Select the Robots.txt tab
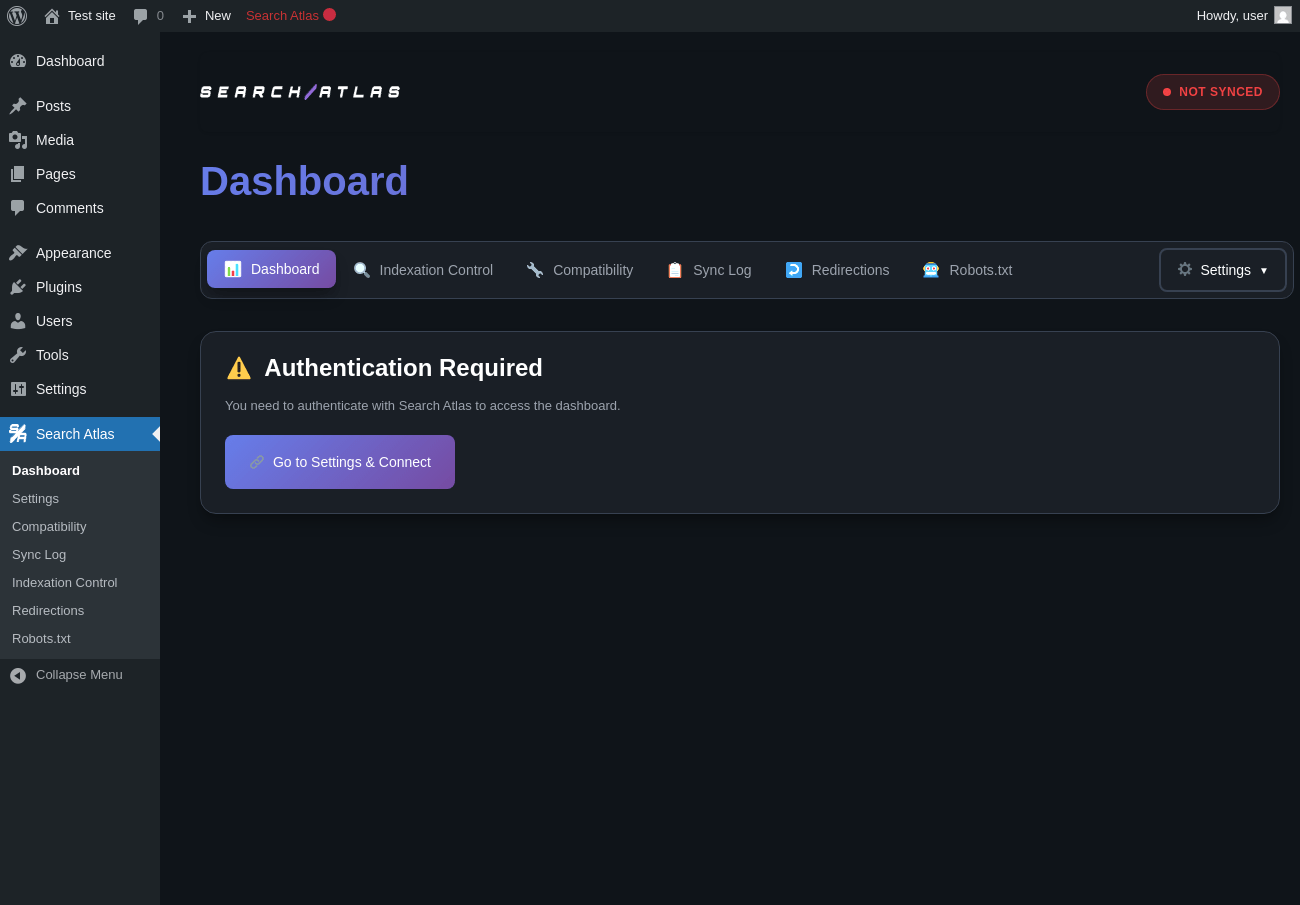This screenshot has width=1300, height=905. [x=967, y=270]
